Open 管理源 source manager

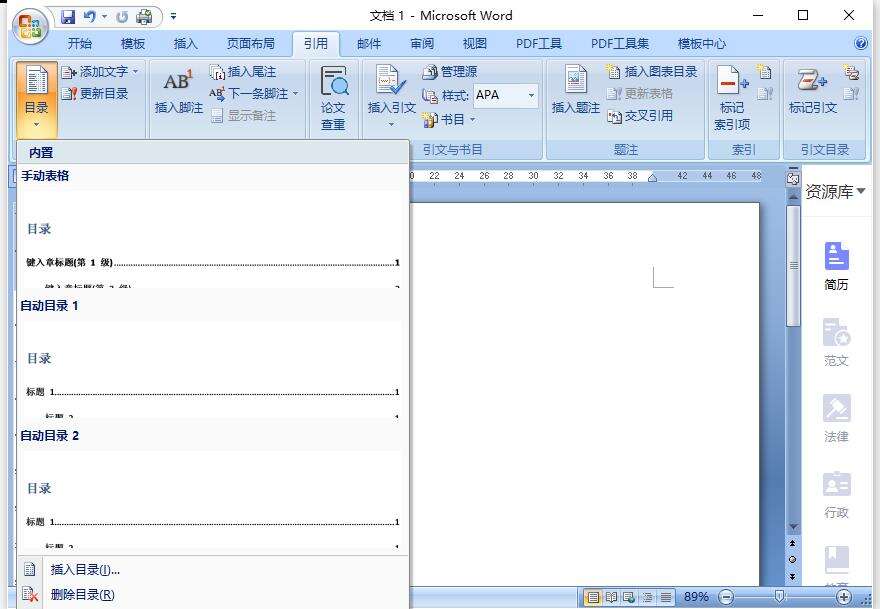click(x=450, y=72)
